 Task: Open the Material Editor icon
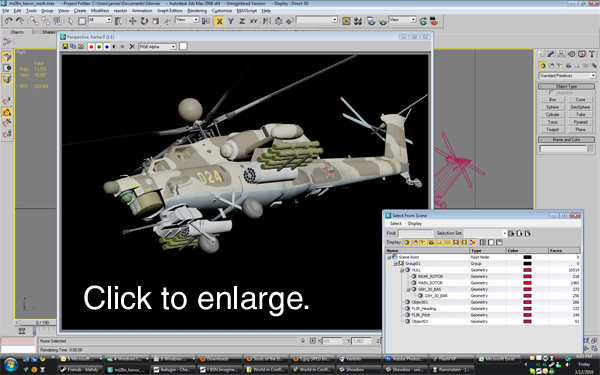358,21
